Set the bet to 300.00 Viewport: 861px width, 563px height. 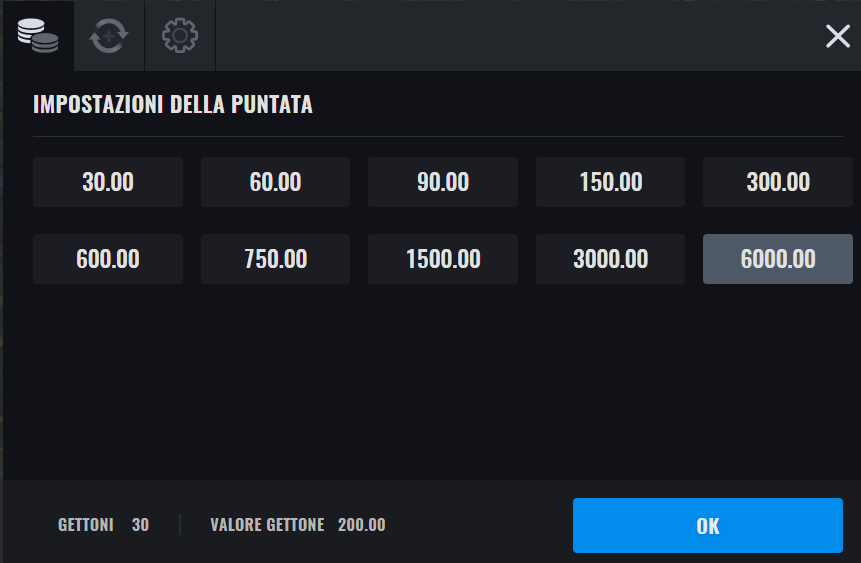pyautogui.click(x=778, y=182)
